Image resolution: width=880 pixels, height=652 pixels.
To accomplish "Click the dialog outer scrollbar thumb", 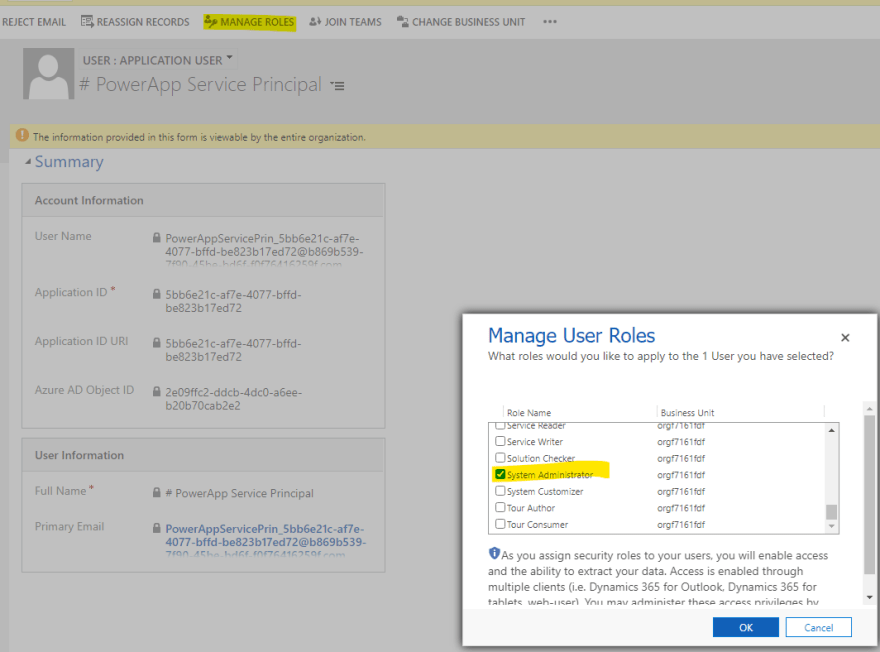I will pos(869,495).
